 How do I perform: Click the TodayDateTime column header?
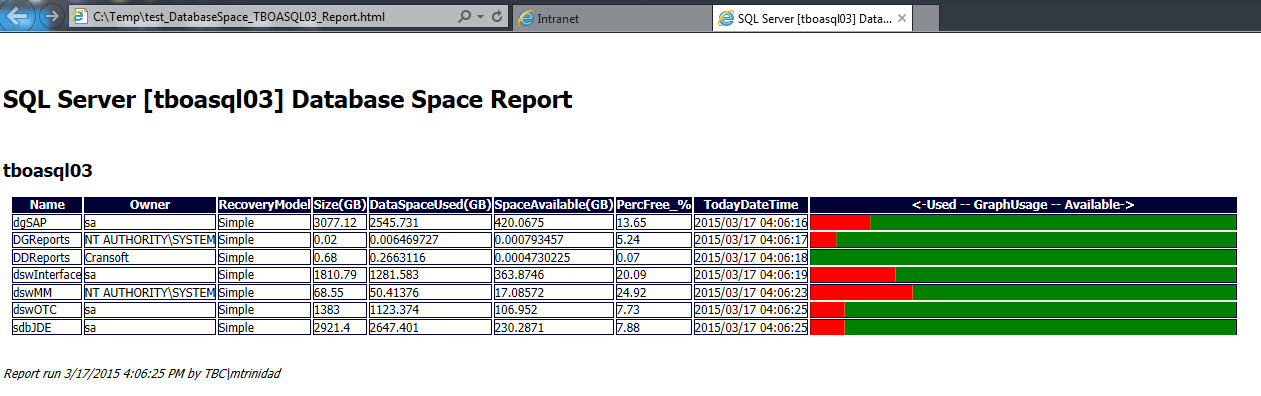(x=751, y=205)
